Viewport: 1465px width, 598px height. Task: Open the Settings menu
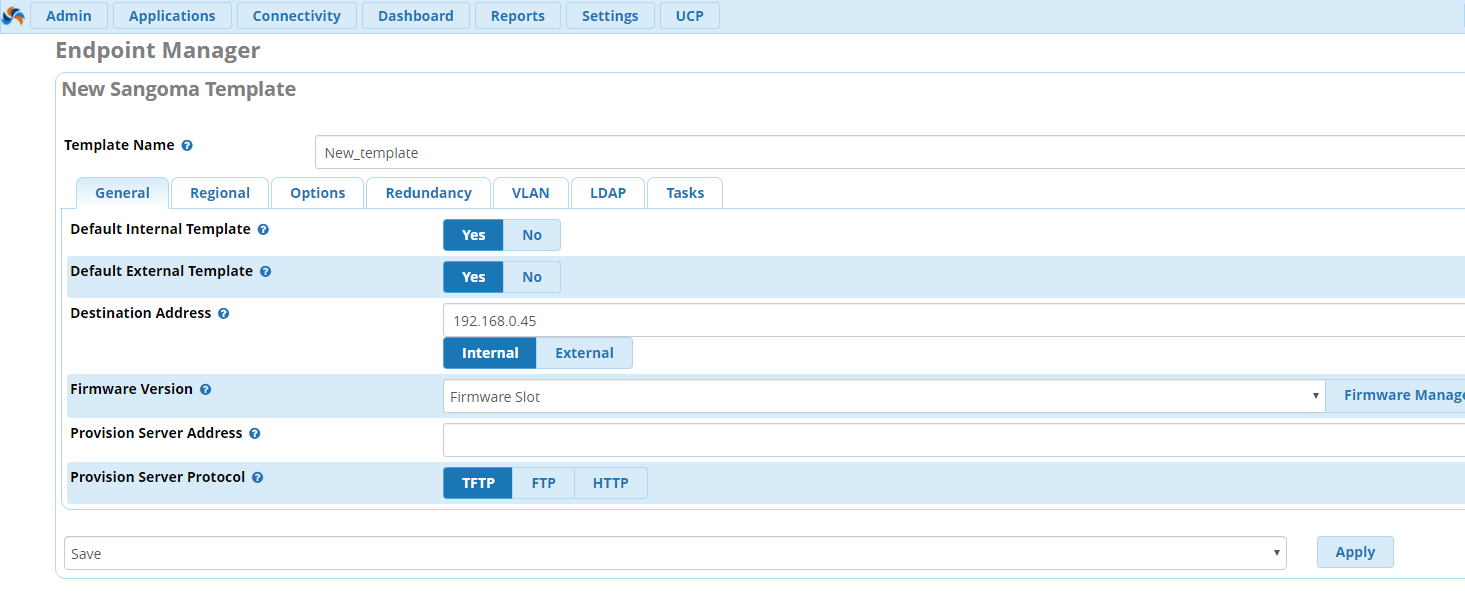(610, 16)
